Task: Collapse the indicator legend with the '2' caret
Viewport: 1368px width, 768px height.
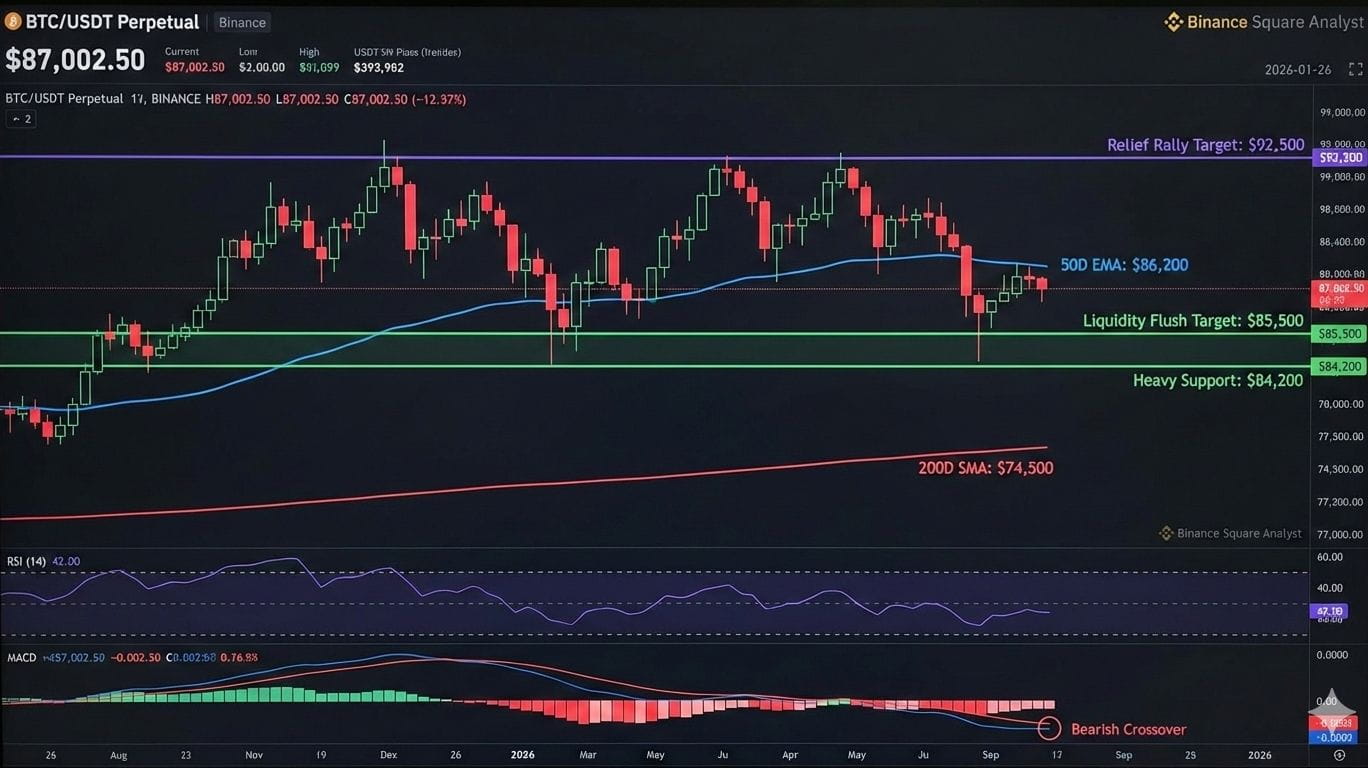Action: 21,119
